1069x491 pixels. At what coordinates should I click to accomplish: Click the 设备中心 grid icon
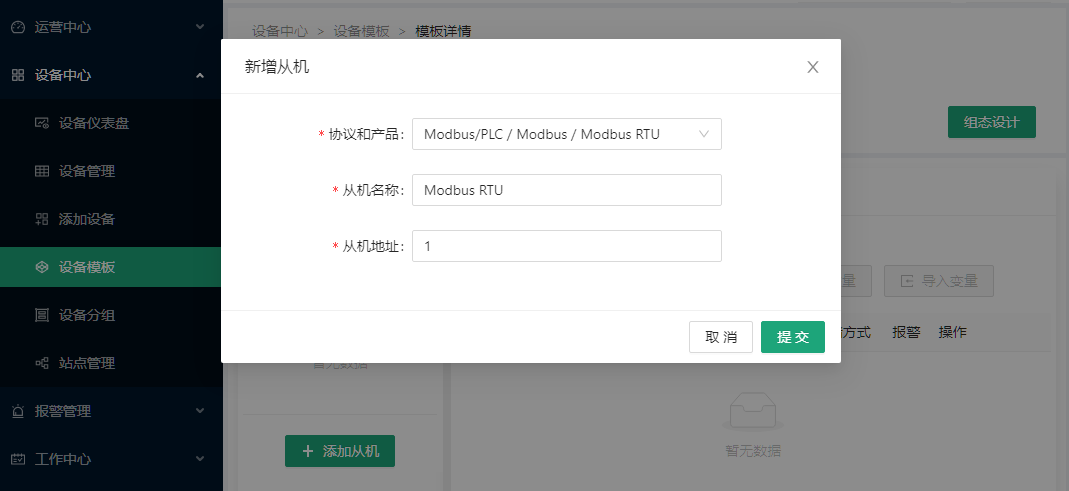pos(18,75)
